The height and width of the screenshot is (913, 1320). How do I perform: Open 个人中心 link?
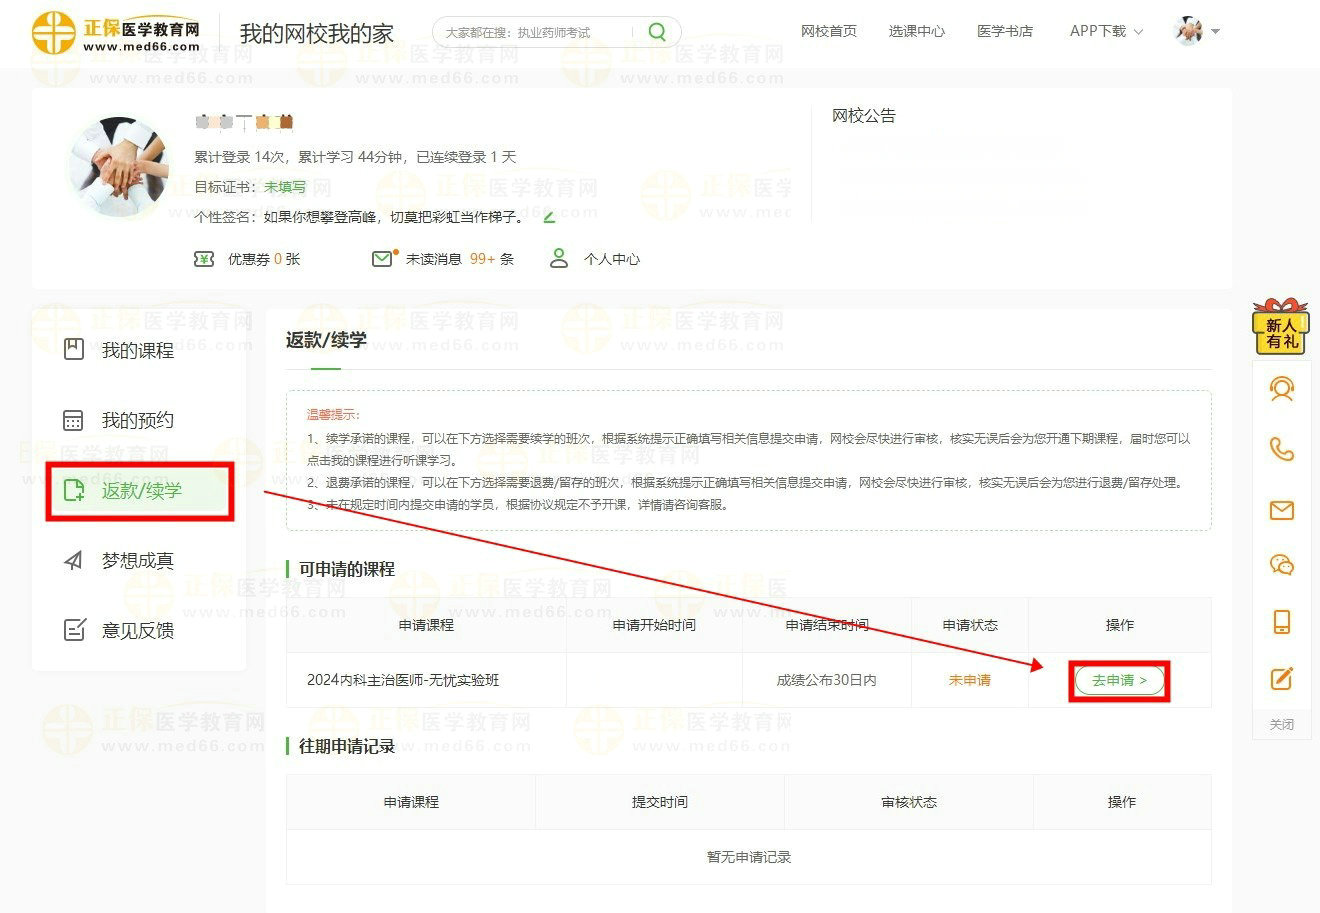[610, 259]
